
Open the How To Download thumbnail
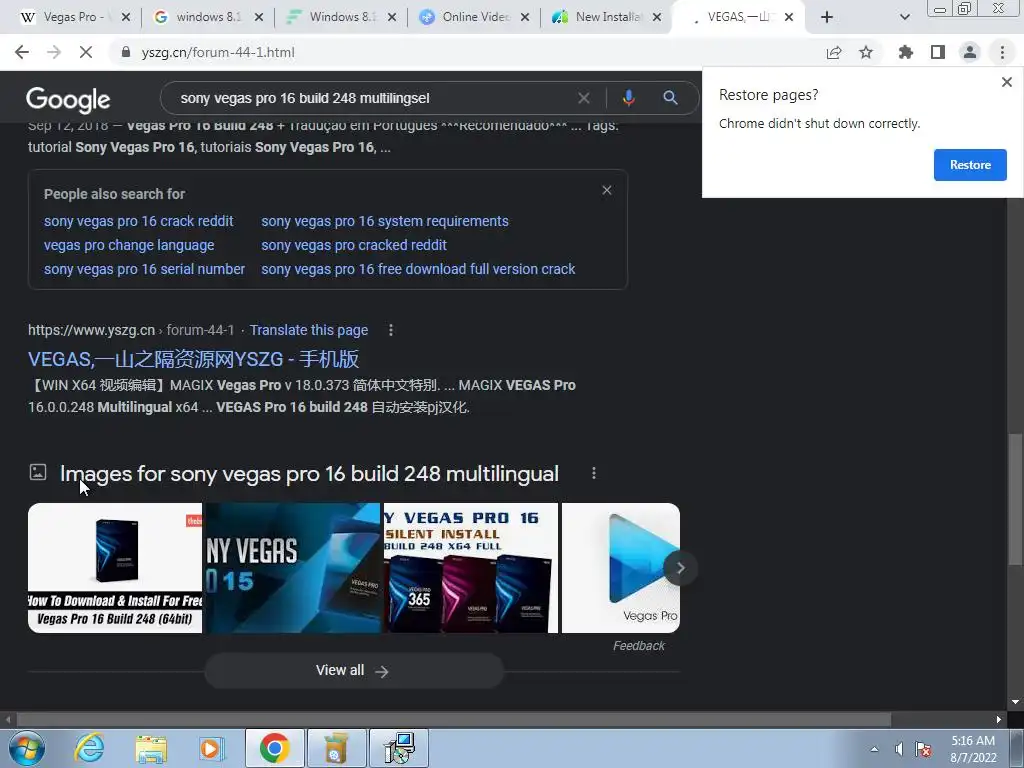pos(115,568)
